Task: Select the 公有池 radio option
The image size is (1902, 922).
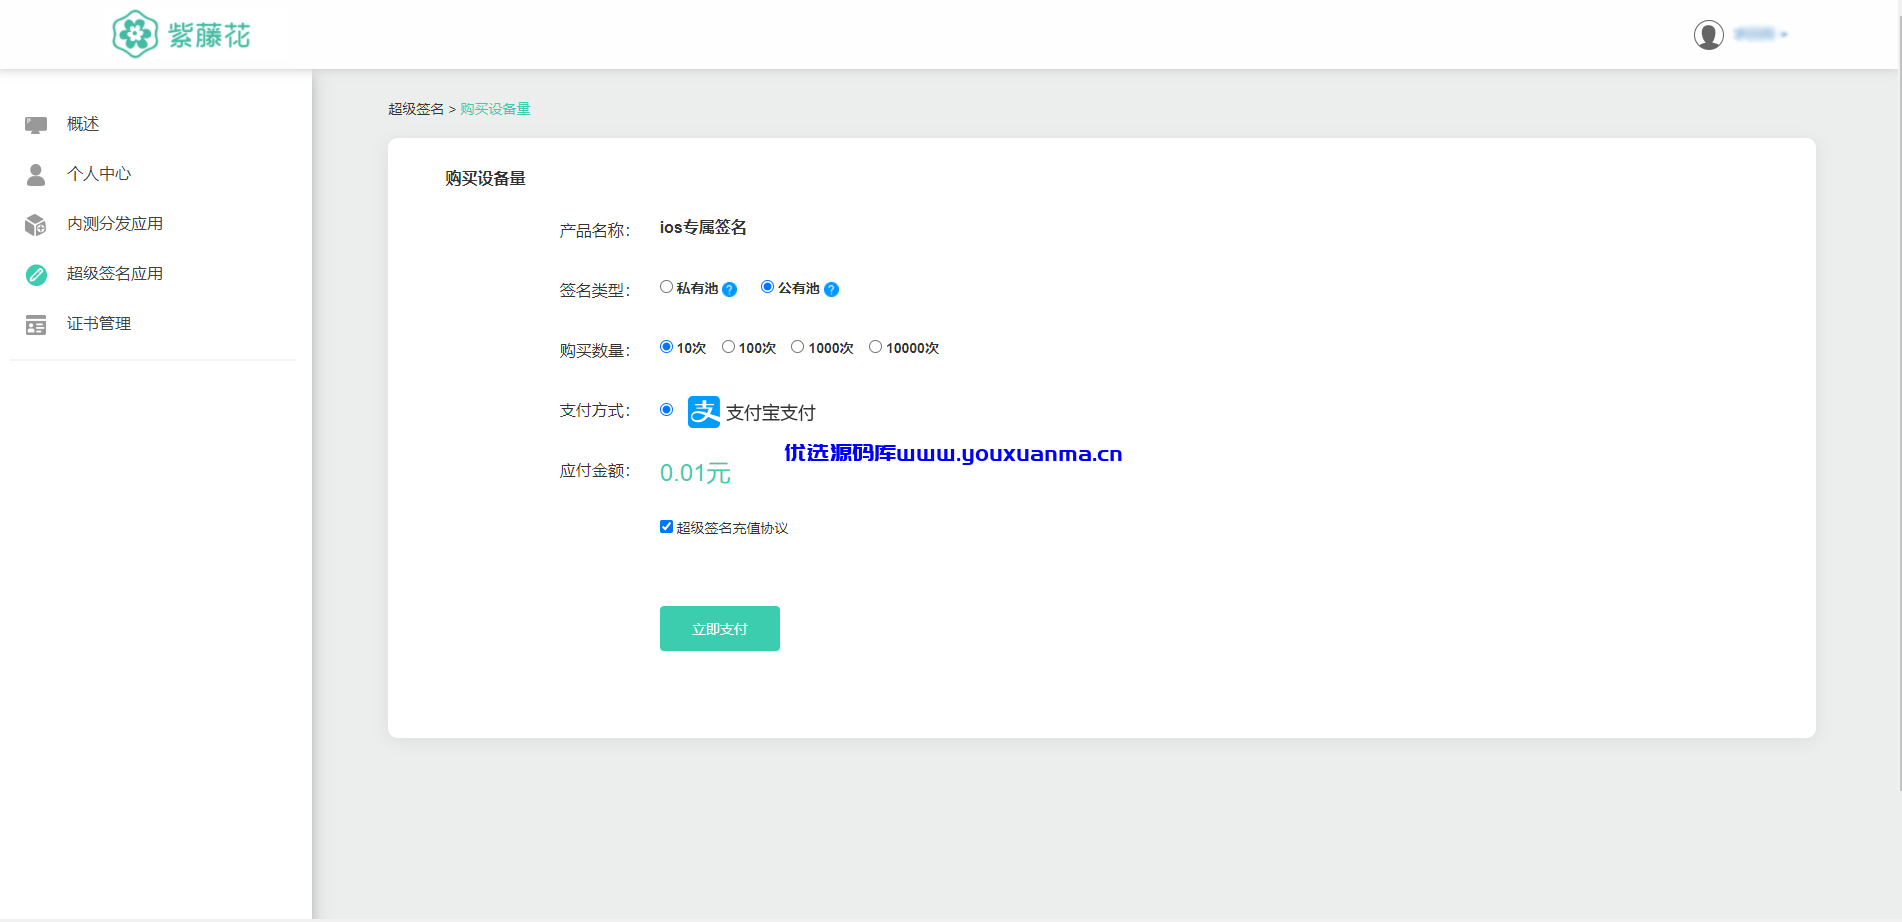Action: click(x=767, y=287)
